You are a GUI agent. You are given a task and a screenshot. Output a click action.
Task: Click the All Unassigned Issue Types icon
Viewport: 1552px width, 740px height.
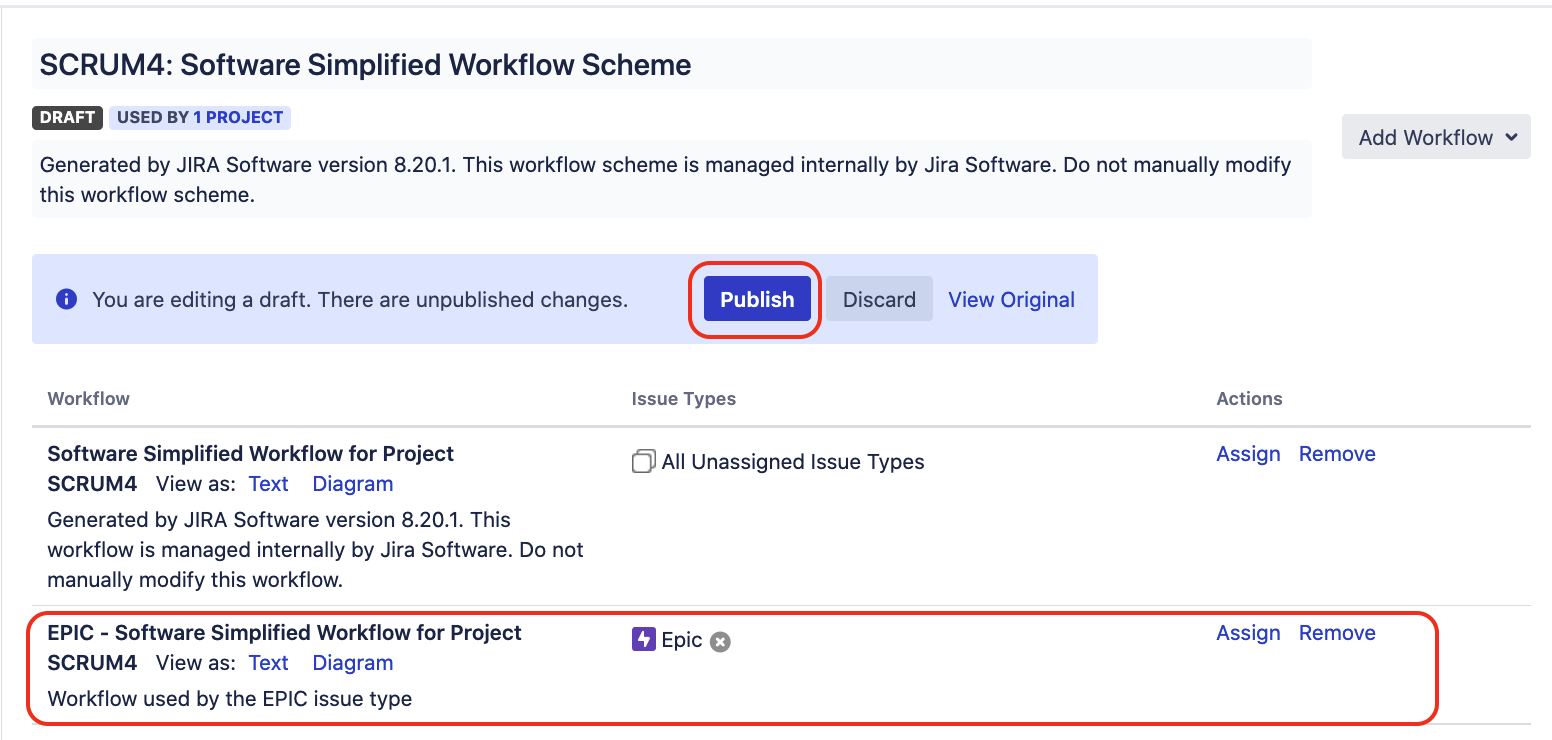coord(644,461)
